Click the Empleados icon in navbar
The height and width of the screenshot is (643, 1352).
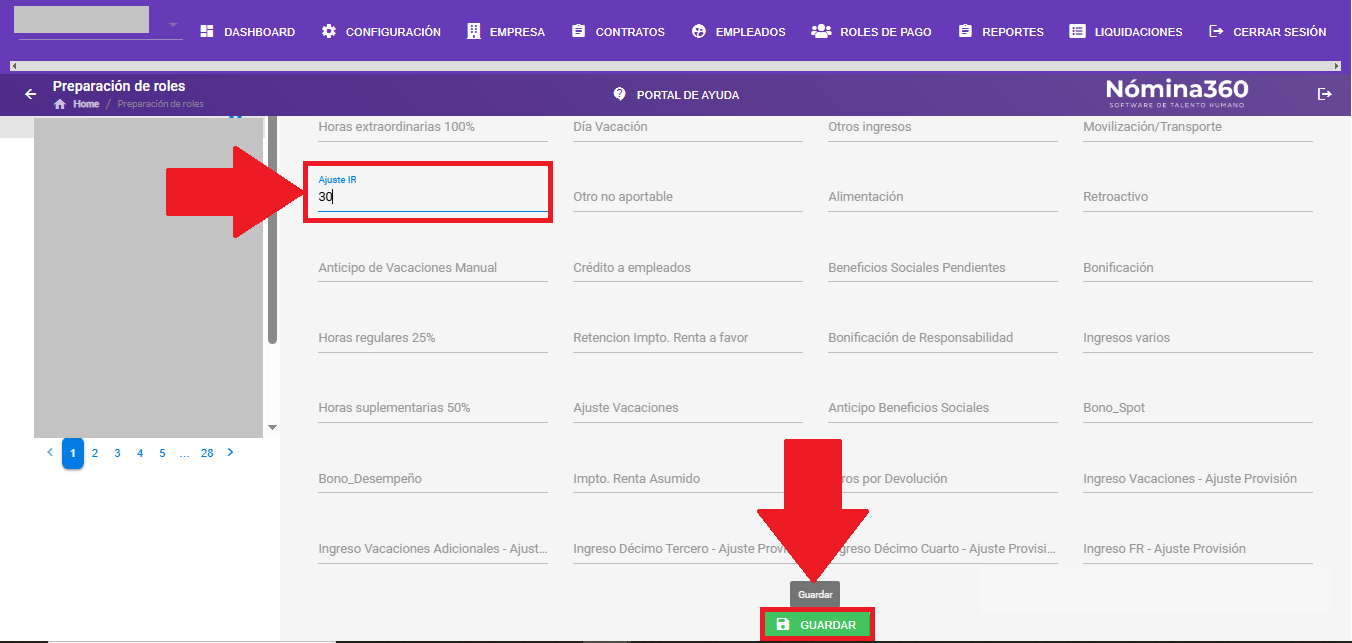(699, 32)
